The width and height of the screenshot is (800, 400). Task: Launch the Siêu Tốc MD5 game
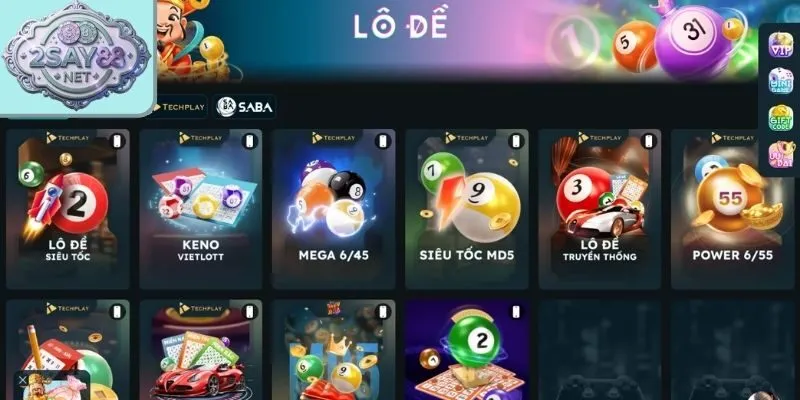tap(467, 209)
